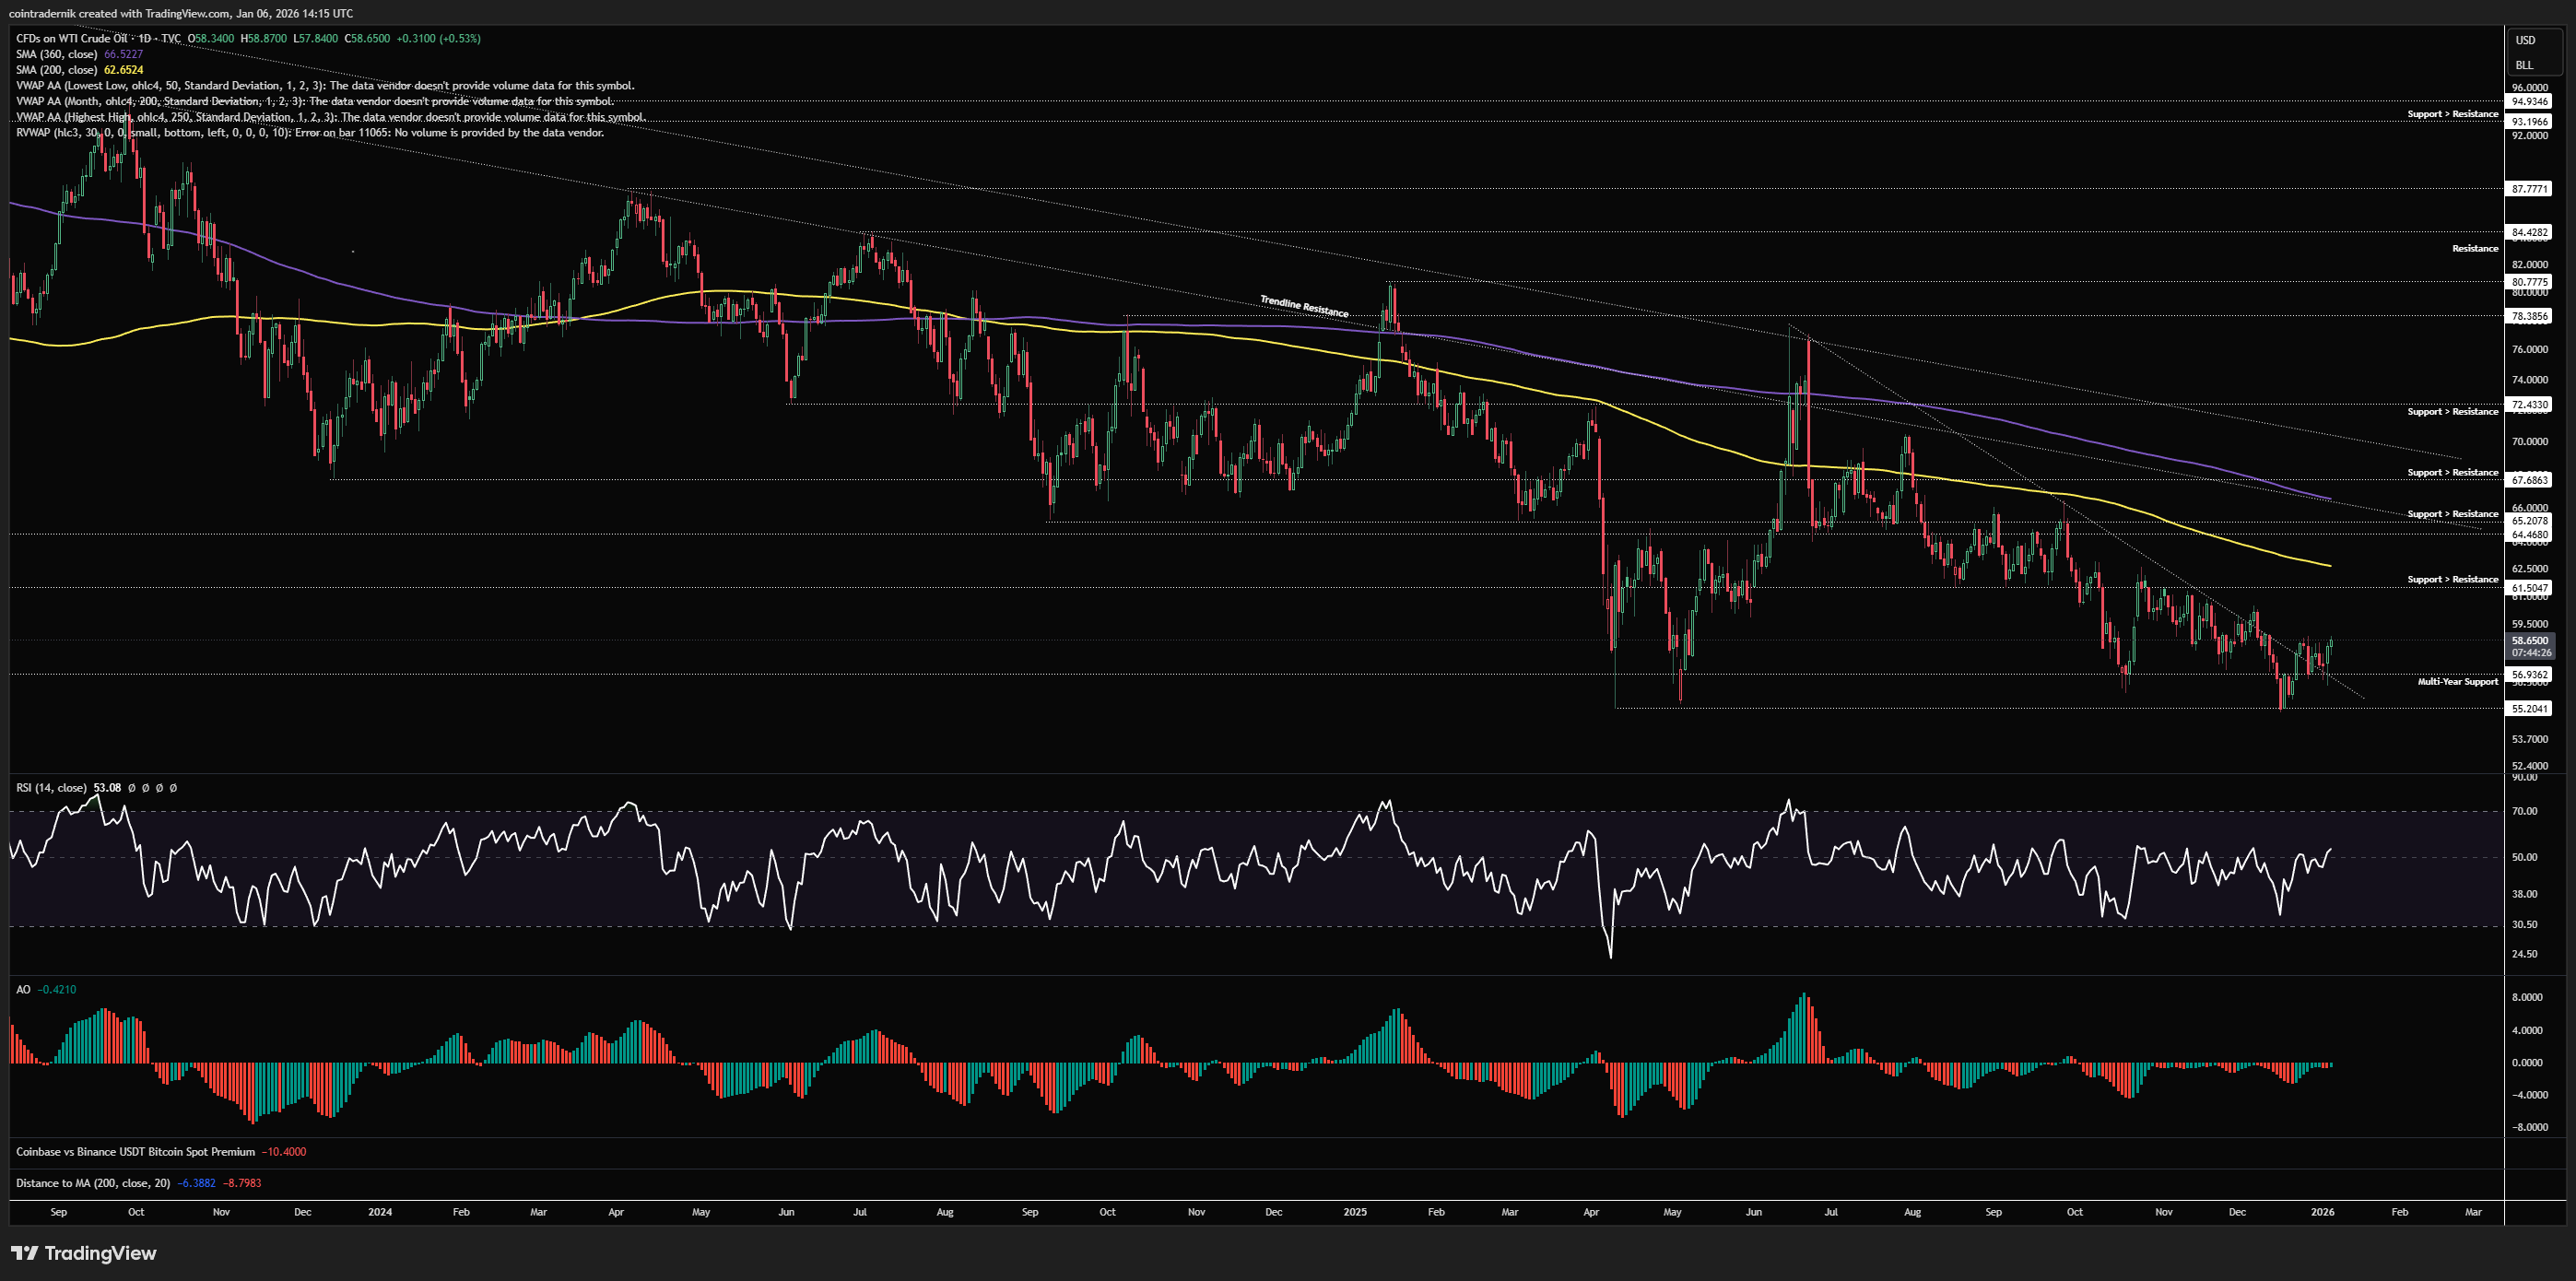Select the SMA (200, close) legend entry
Screen dimensions: 2576x1281
[x=57, y=70]
